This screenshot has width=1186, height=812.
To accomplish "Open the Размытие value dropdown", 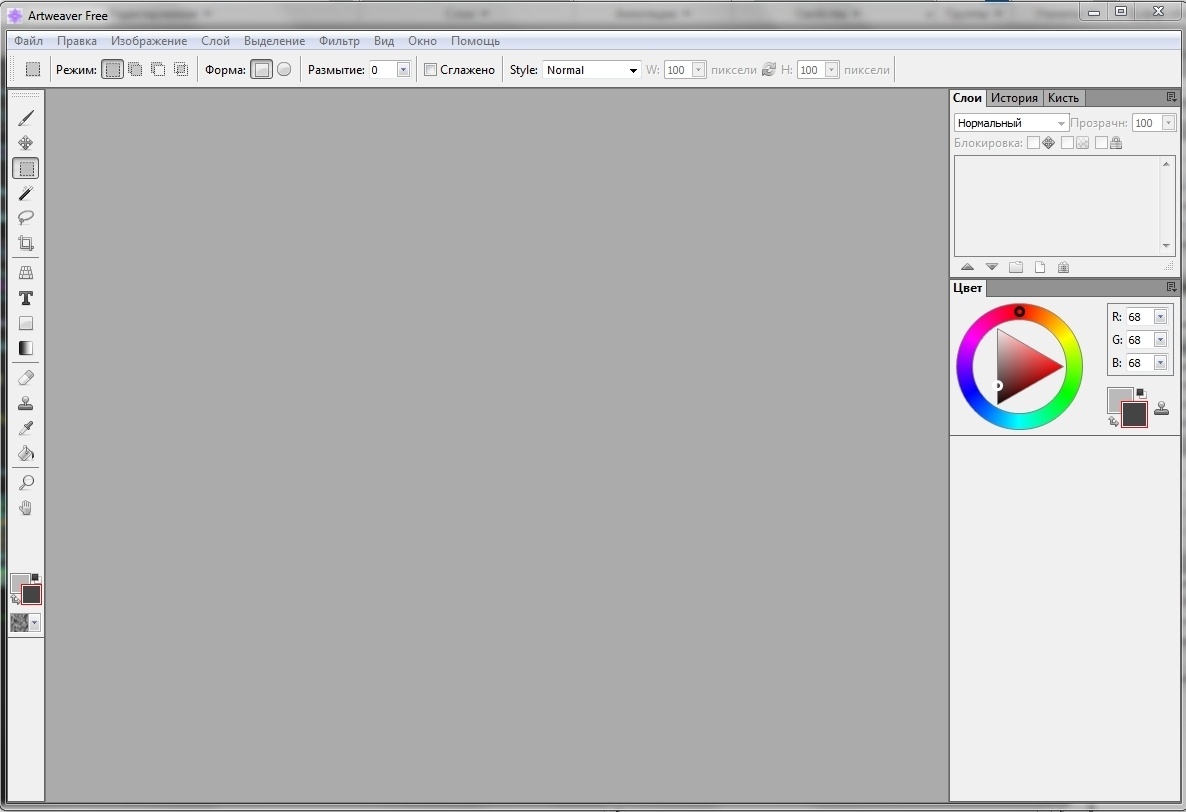I will [x=403, y=69].
